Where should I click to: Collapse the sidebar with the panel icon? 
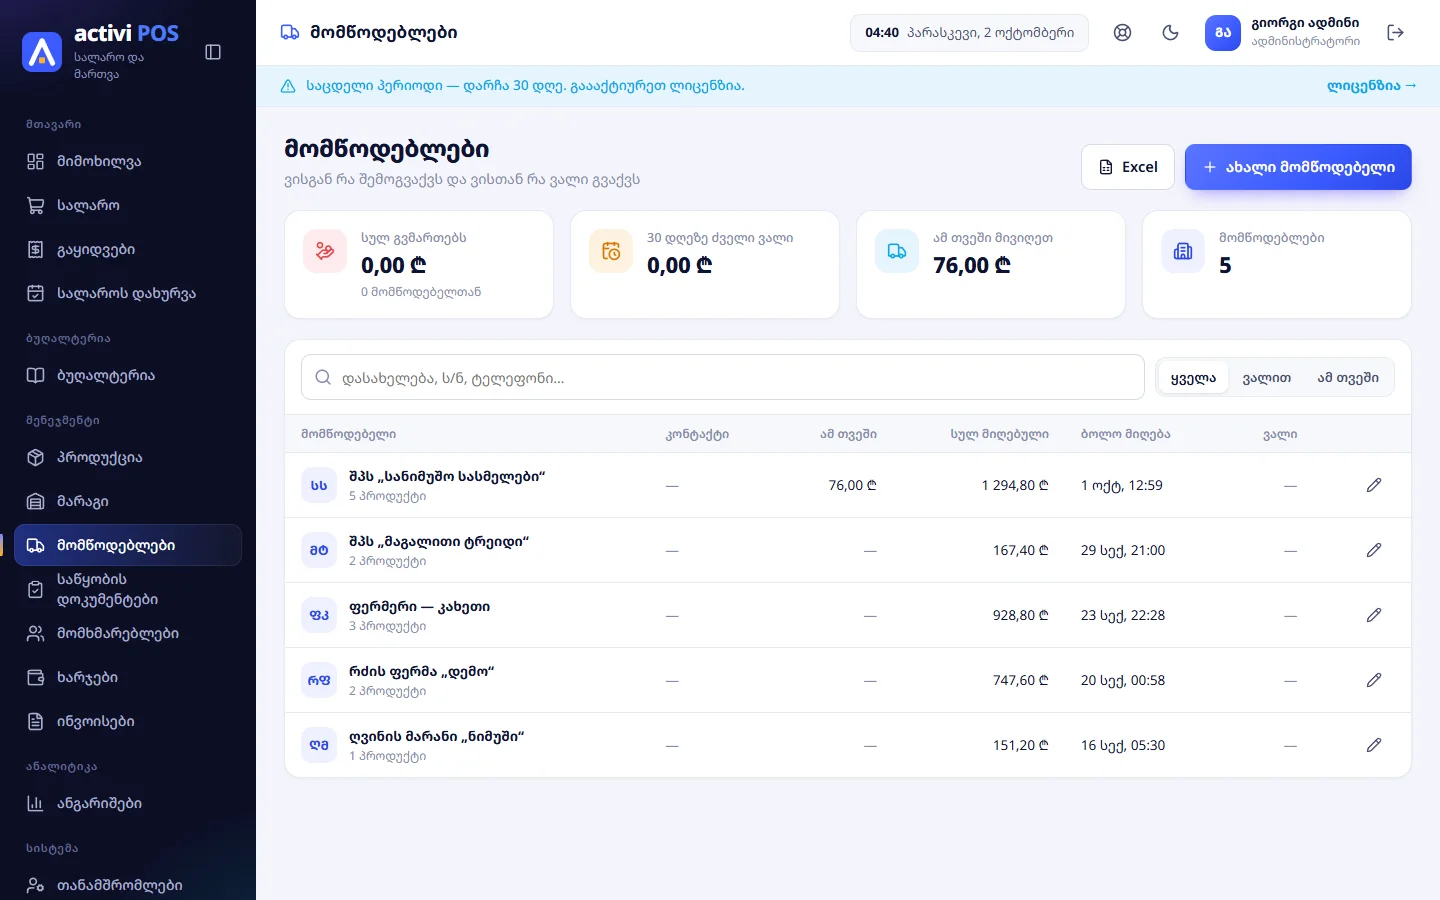(x=213, y=52)
